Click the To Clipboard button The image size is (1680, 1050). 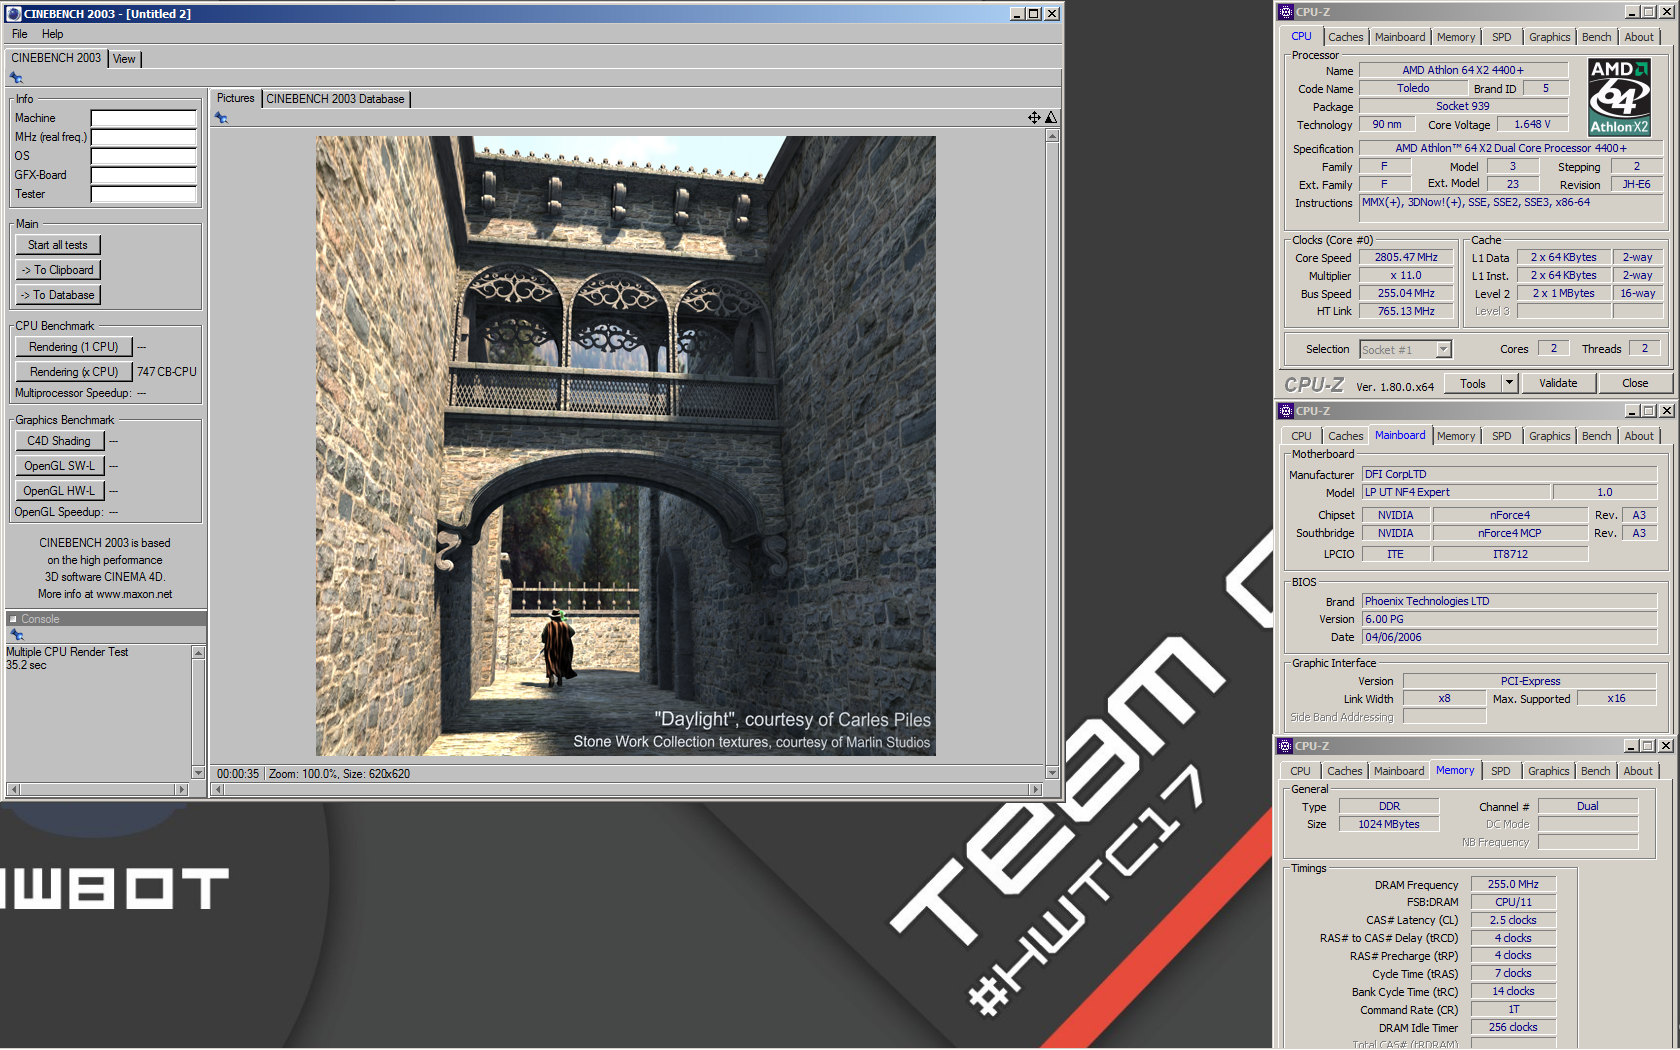58,270
